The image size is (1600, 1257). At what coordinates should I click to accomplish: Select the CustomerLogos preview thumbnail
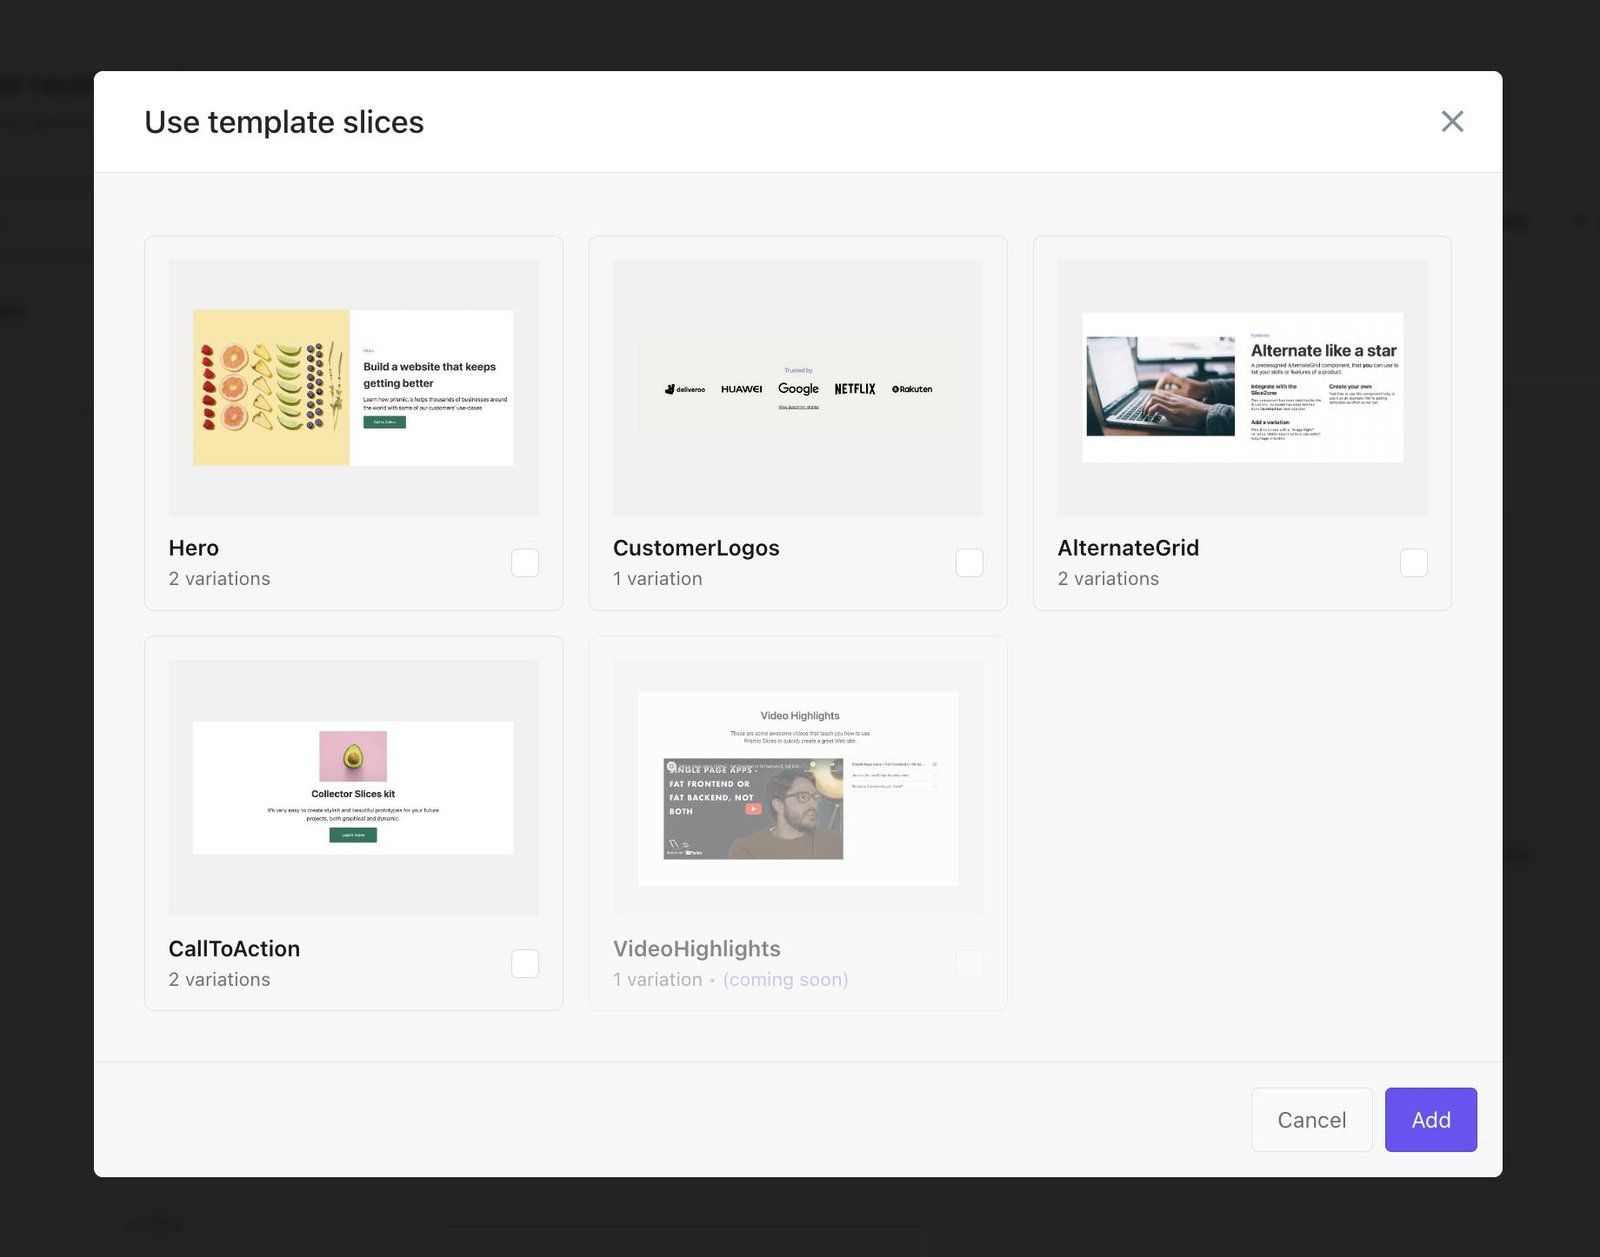pos(797,388)
